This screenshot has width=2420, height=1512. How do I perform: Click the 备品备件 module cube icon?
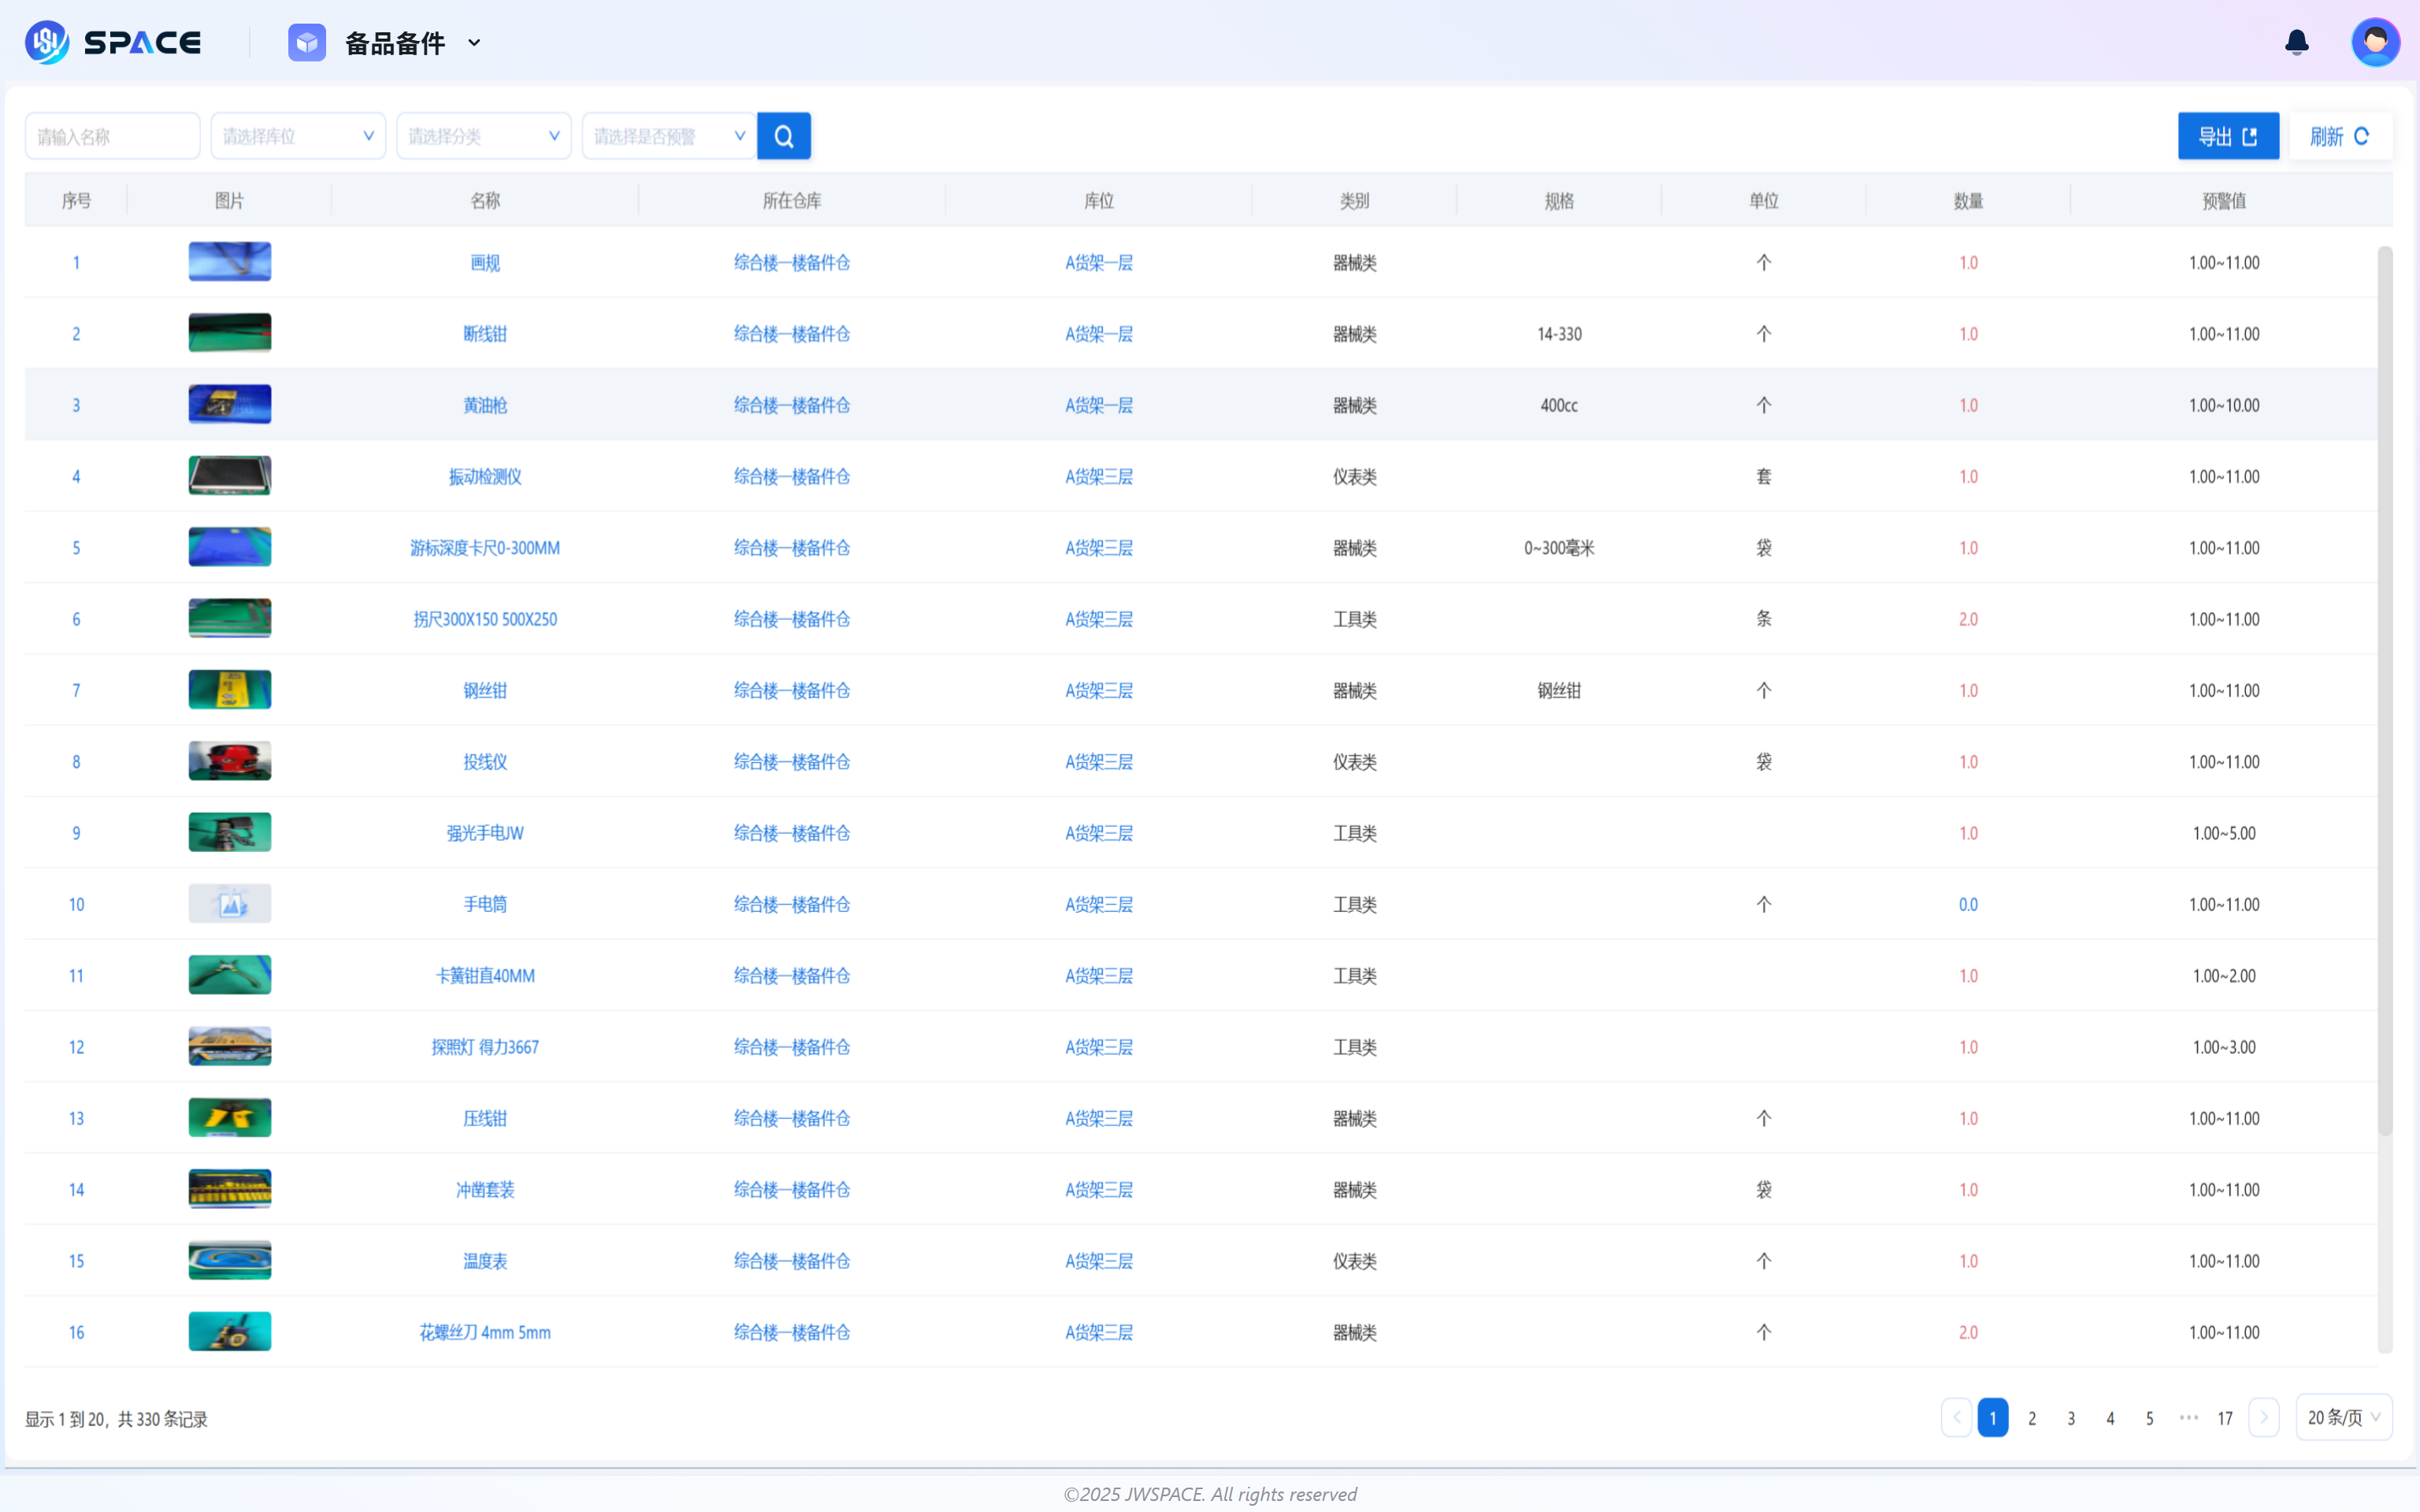pyautogui.click(x=307, y=43)
